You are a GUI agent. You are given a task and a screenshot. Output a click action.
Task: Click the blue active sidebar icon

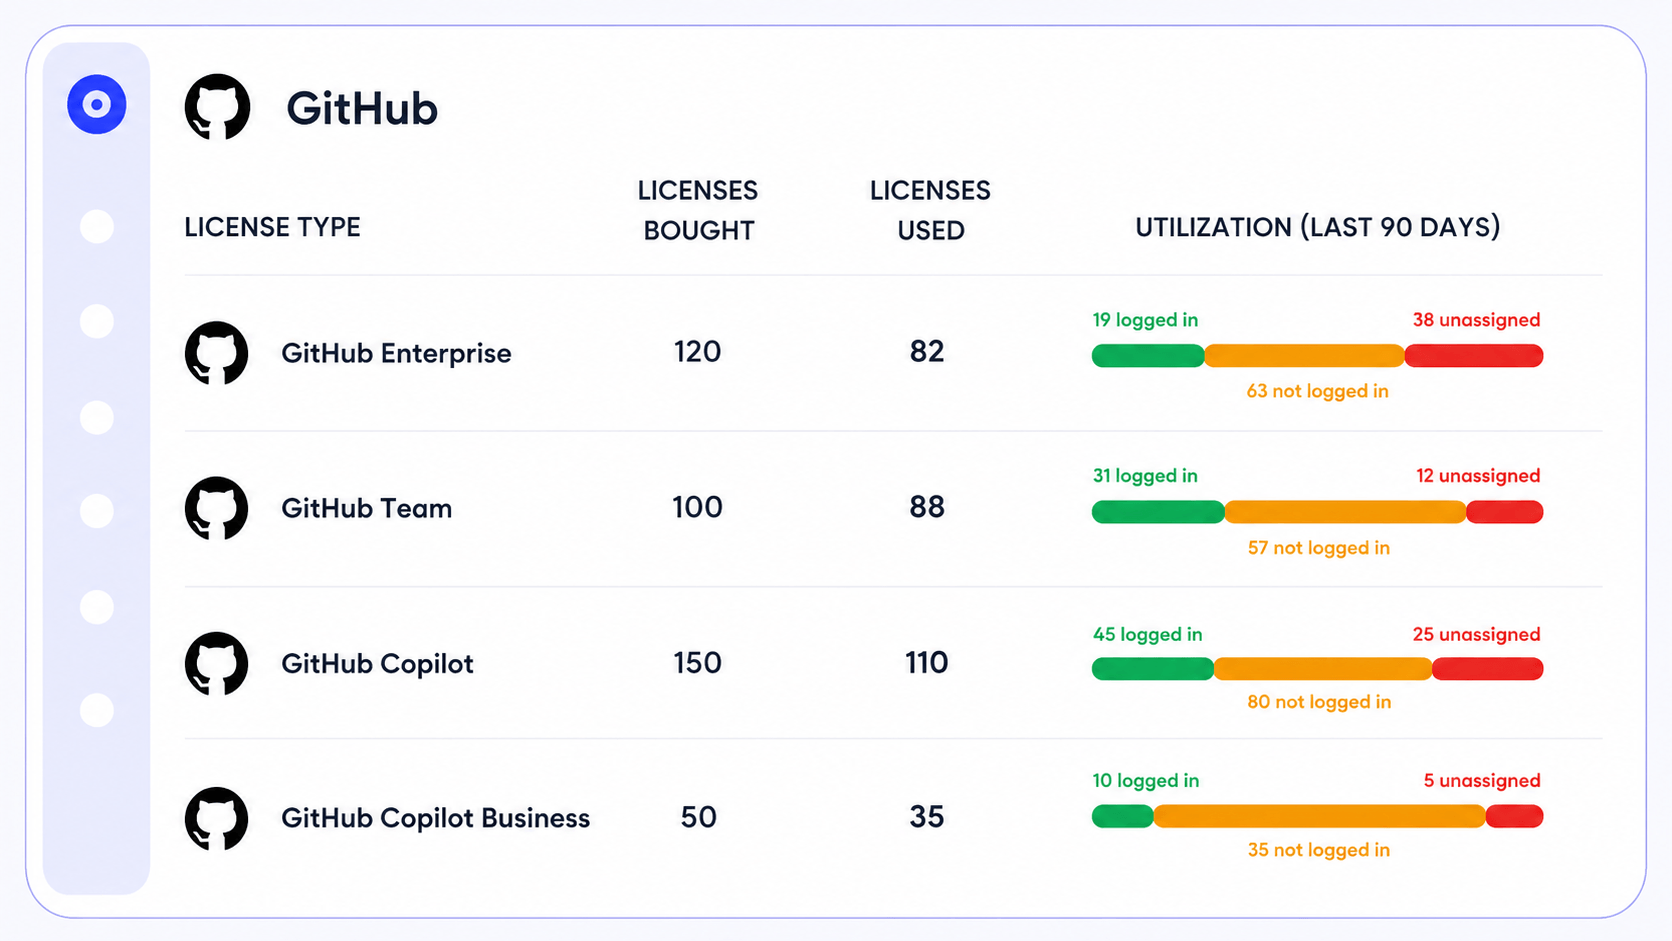pyautogui.click(x=97, y=104)
